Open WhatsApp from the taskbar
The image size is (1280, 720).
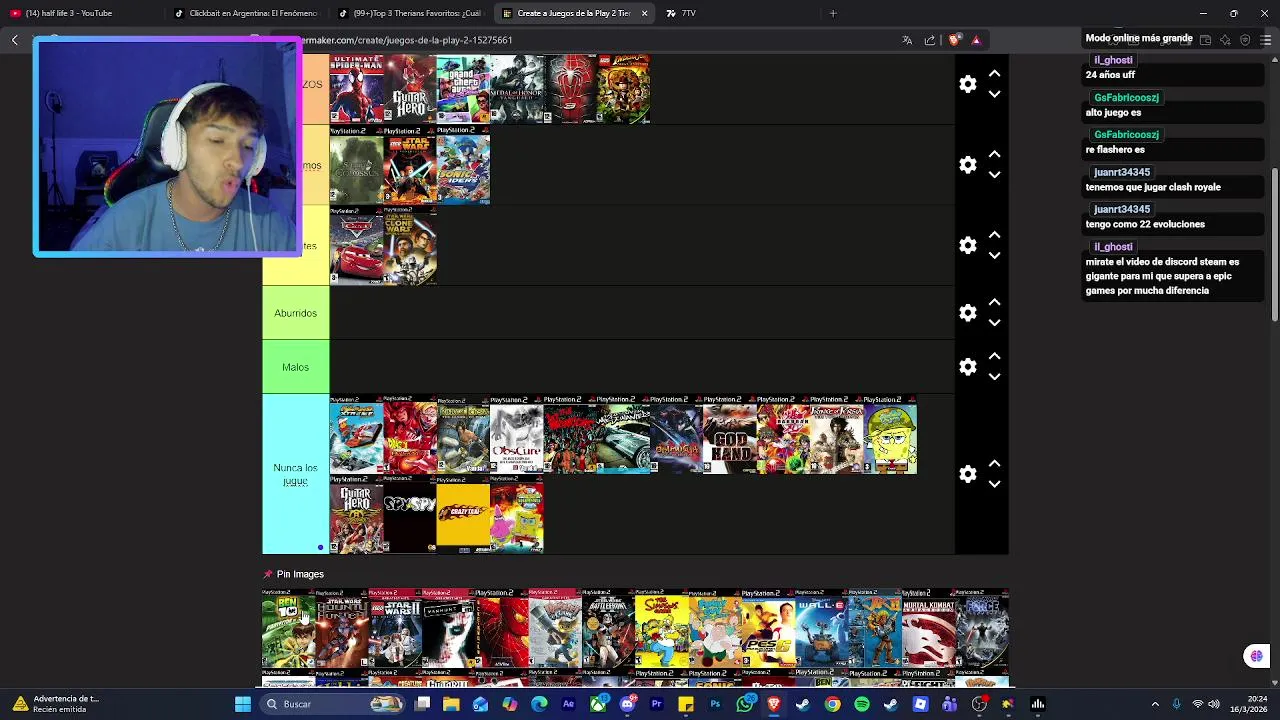pyautogui.click(x=744, y=704)
